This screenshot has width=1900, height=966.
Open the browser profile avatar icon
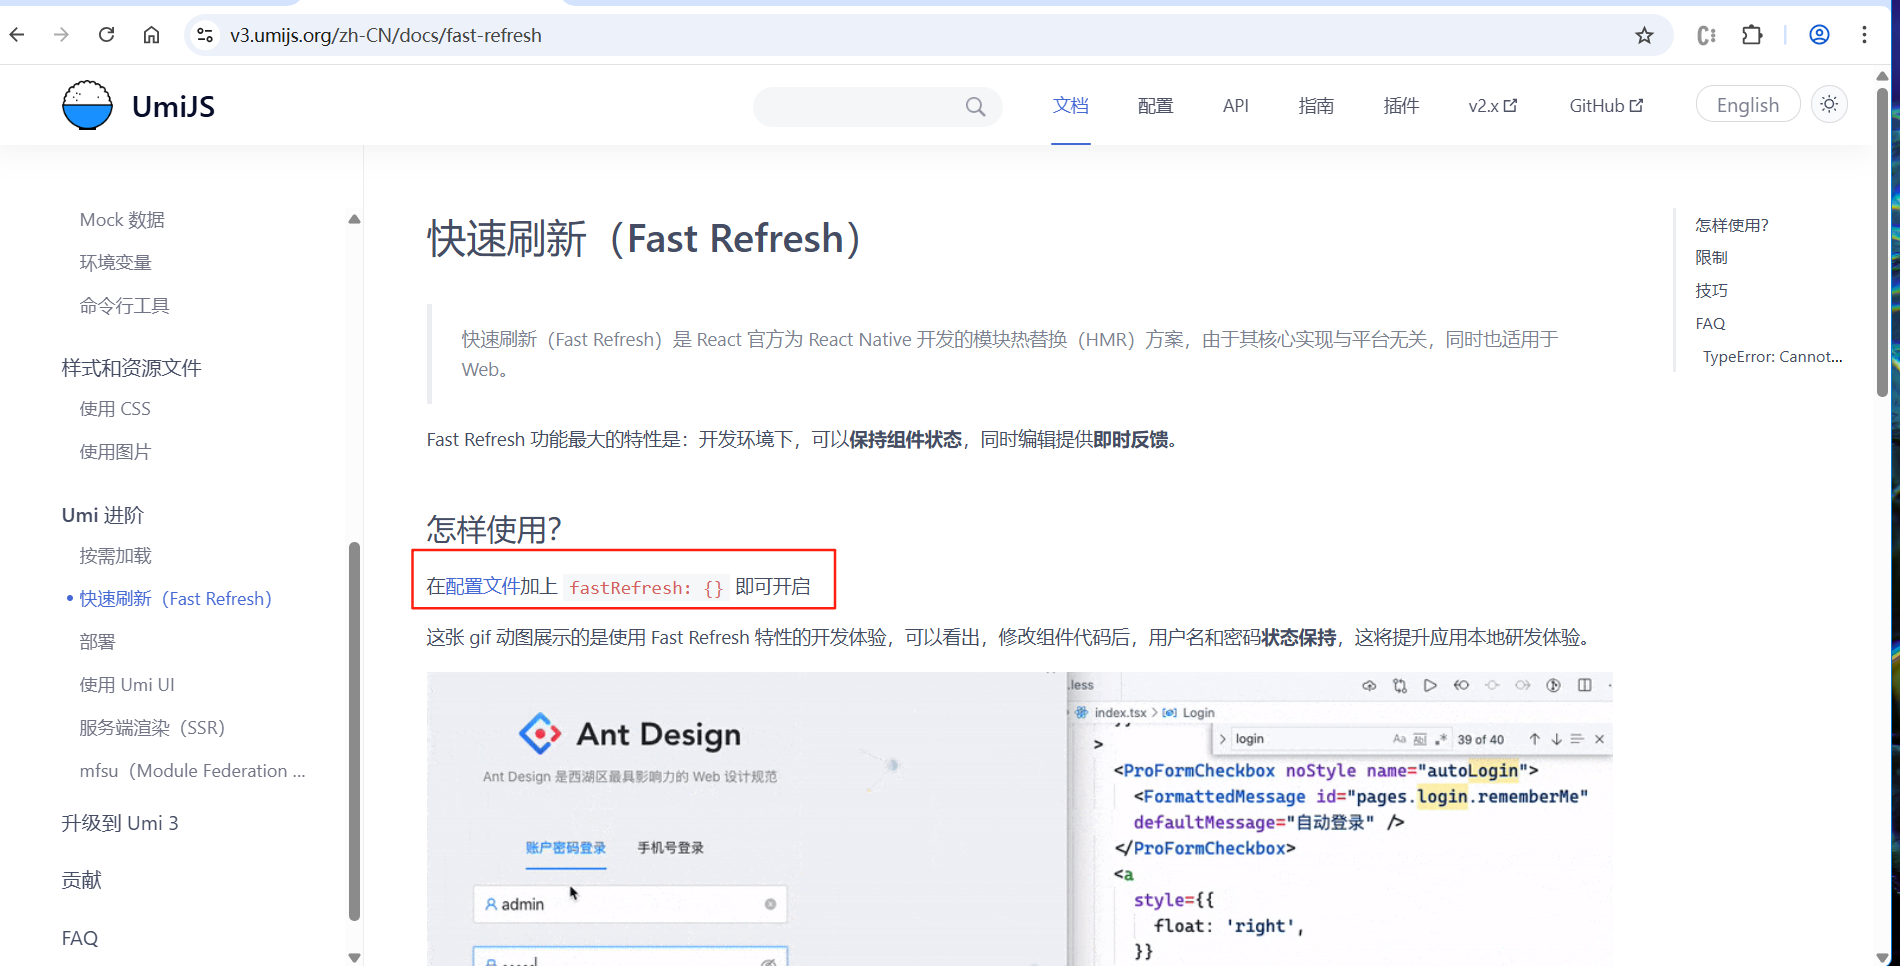point(1819,35)
